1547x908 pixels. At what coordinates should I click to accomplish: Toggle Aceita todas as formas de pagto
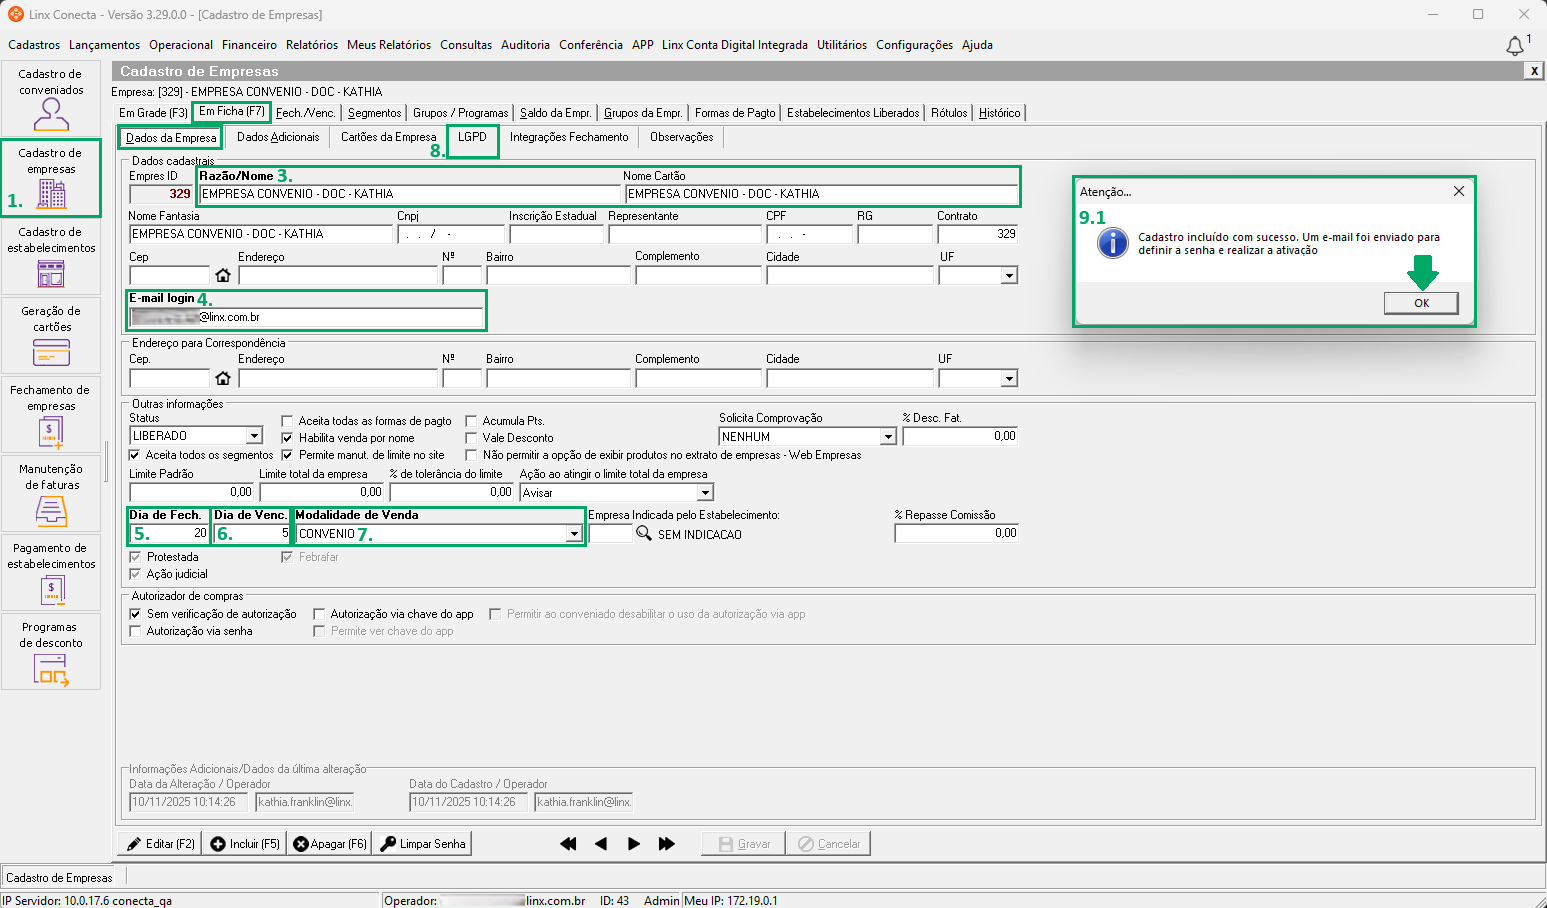tap(287, 421)
